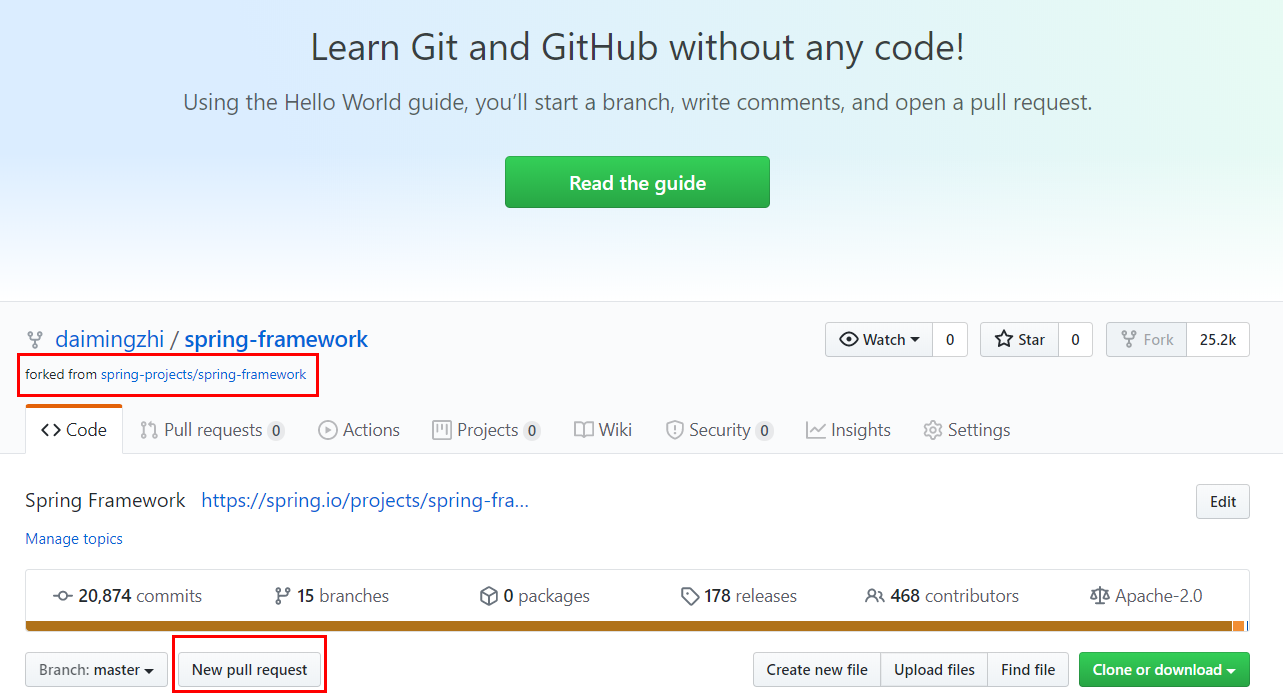1283x696 pixels.
Task: Open the Clone or download dropdown
Action: pyautogui.click(x=1164, y=670)
